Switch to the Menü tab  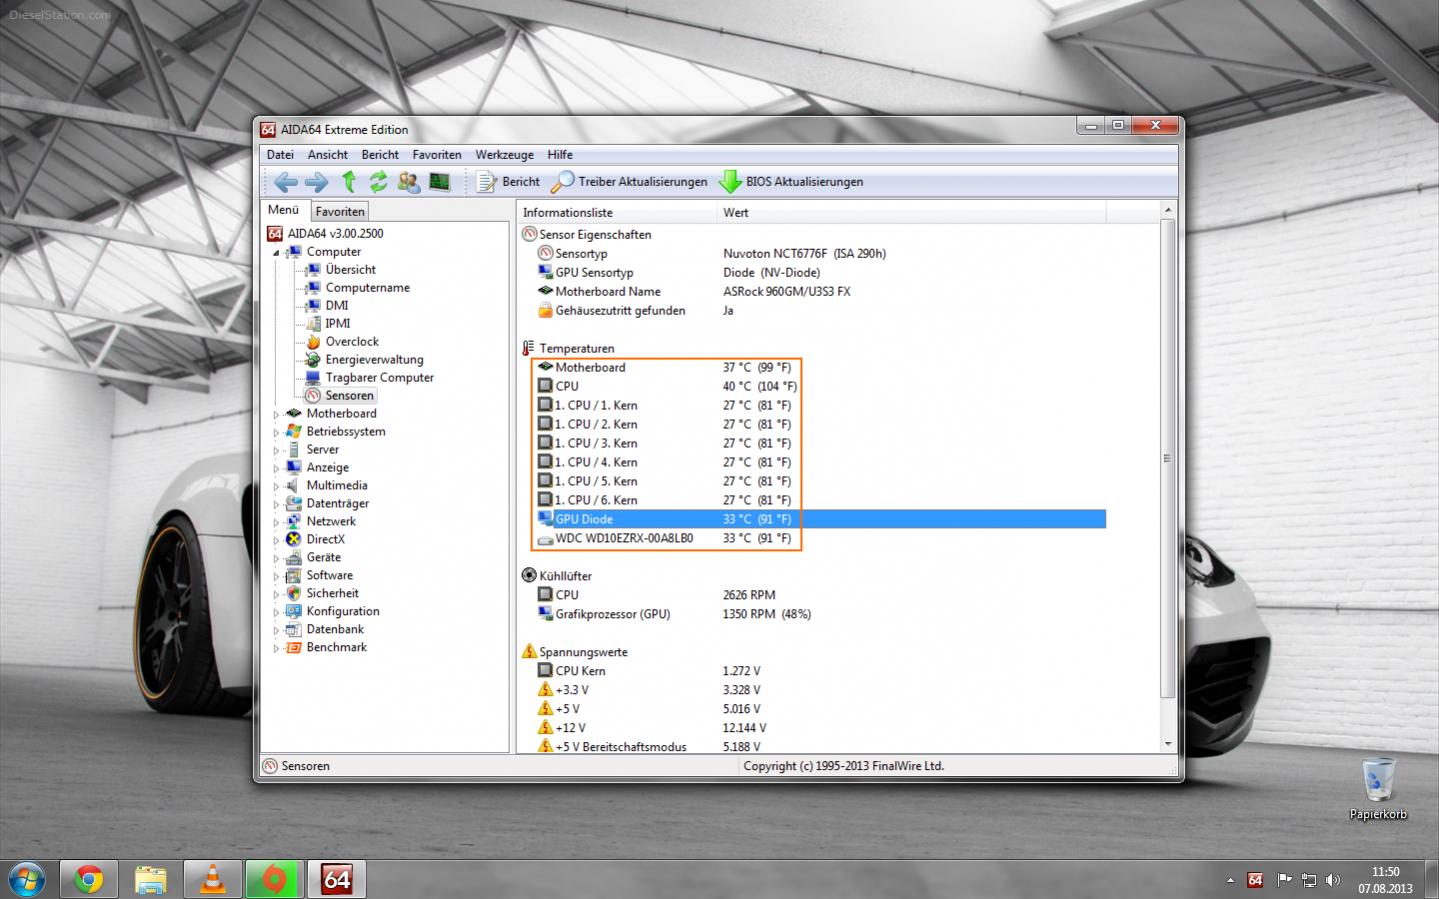pos(283,210)
